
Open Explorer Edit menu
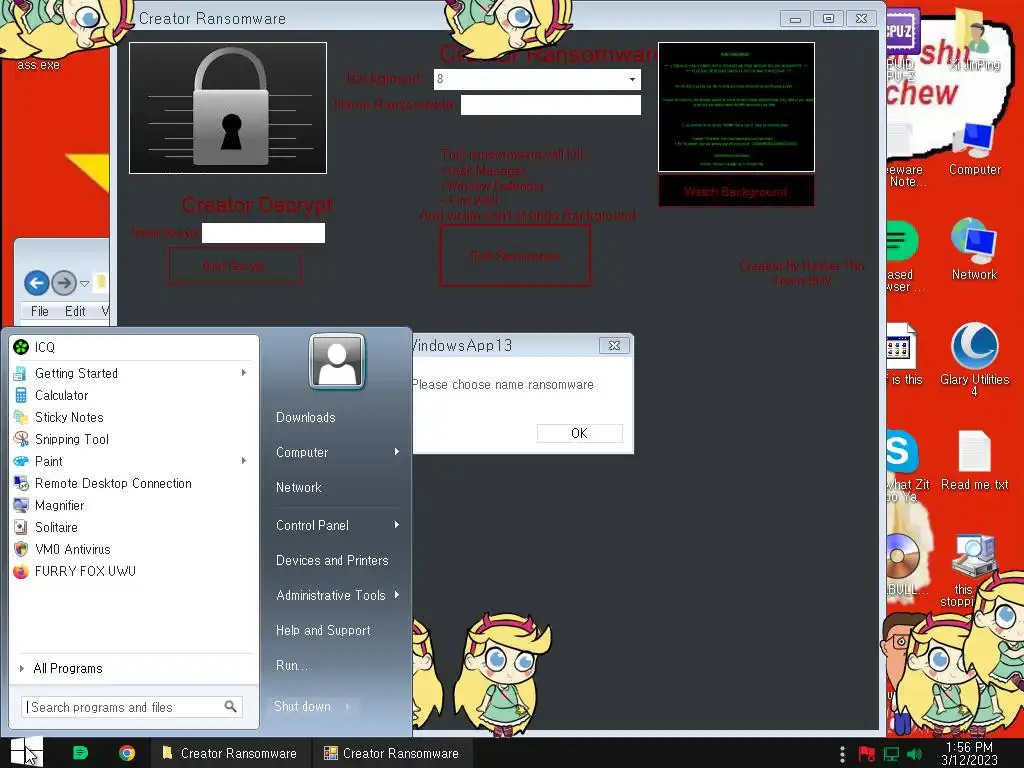coord(75,312)
